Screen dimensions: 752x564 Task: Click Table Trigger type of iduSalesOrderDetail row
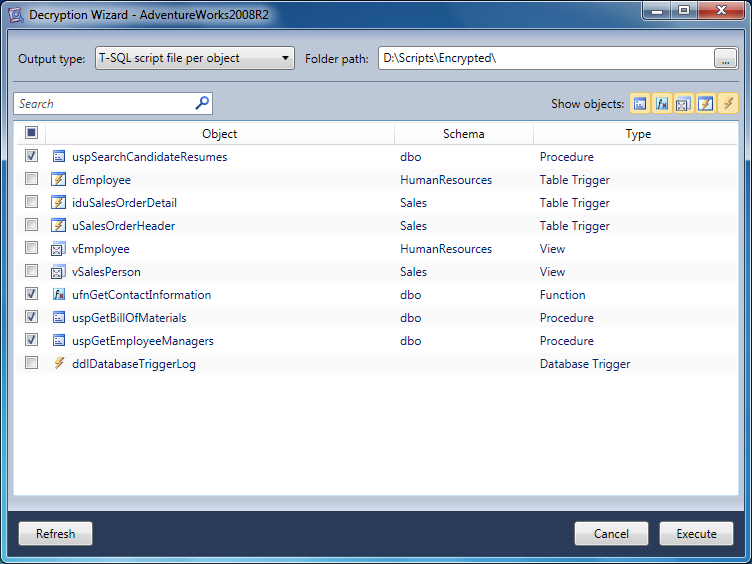(575, 203)
